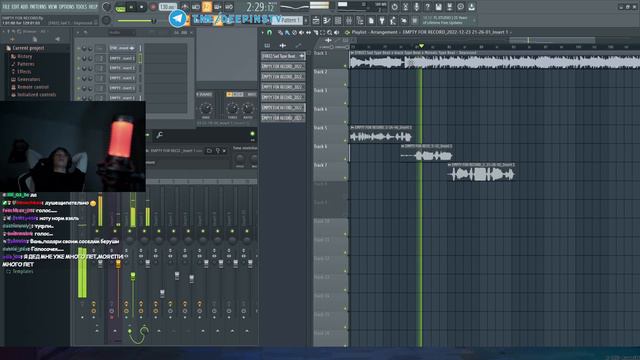Click the wrench icon in channel settings
Screen dimensions: 640x360
pyautogui.click(x=160, y=135)
